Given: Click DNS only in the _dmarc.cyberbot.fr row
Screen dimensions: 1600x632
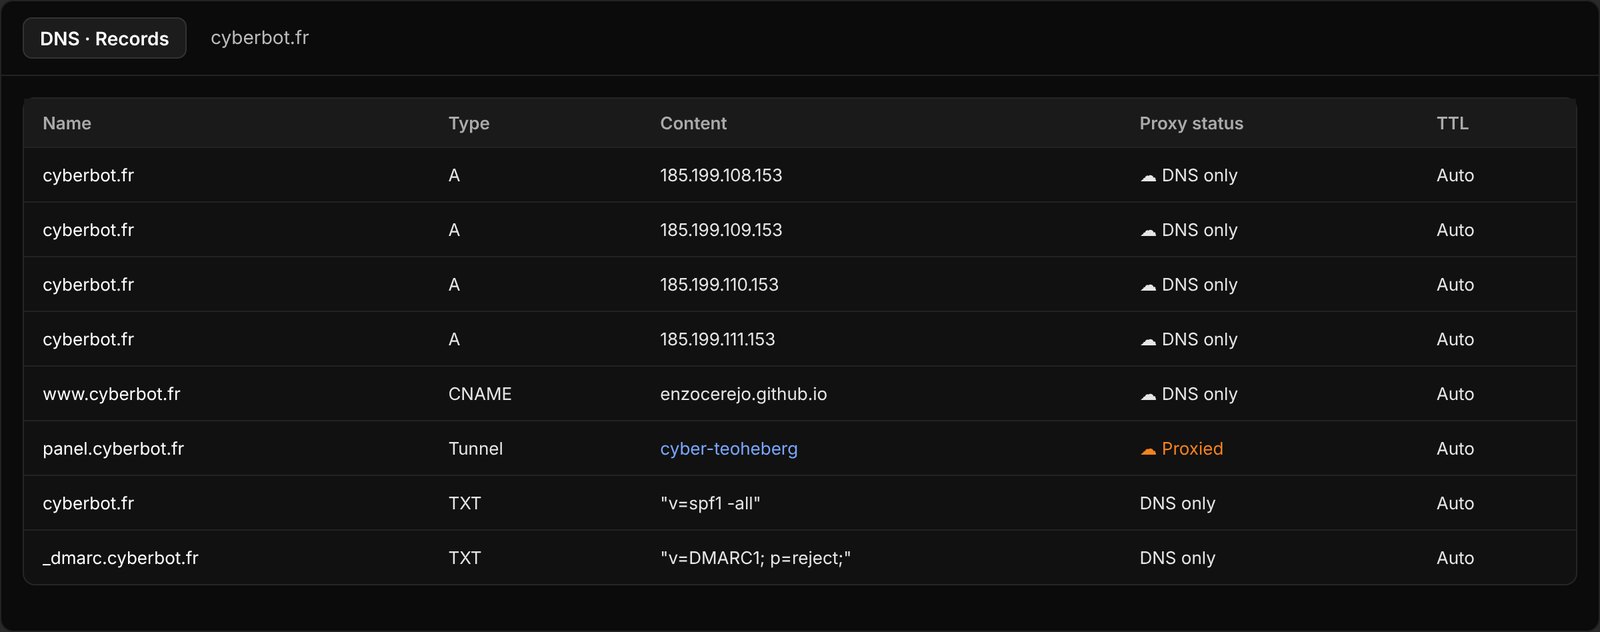Looking at the screenshot, I should coord(1177,558).
